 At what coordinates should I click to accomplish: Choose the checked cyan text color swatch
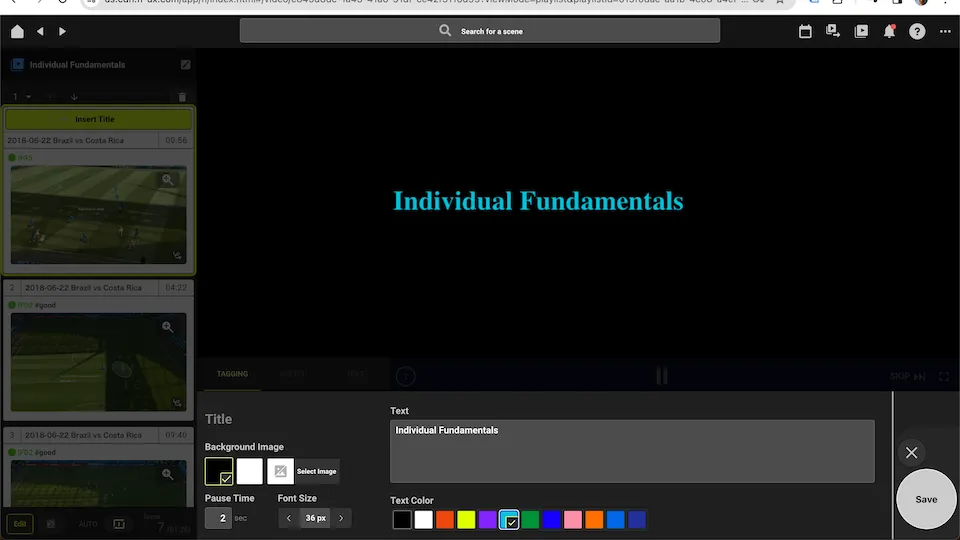point(509,519)
